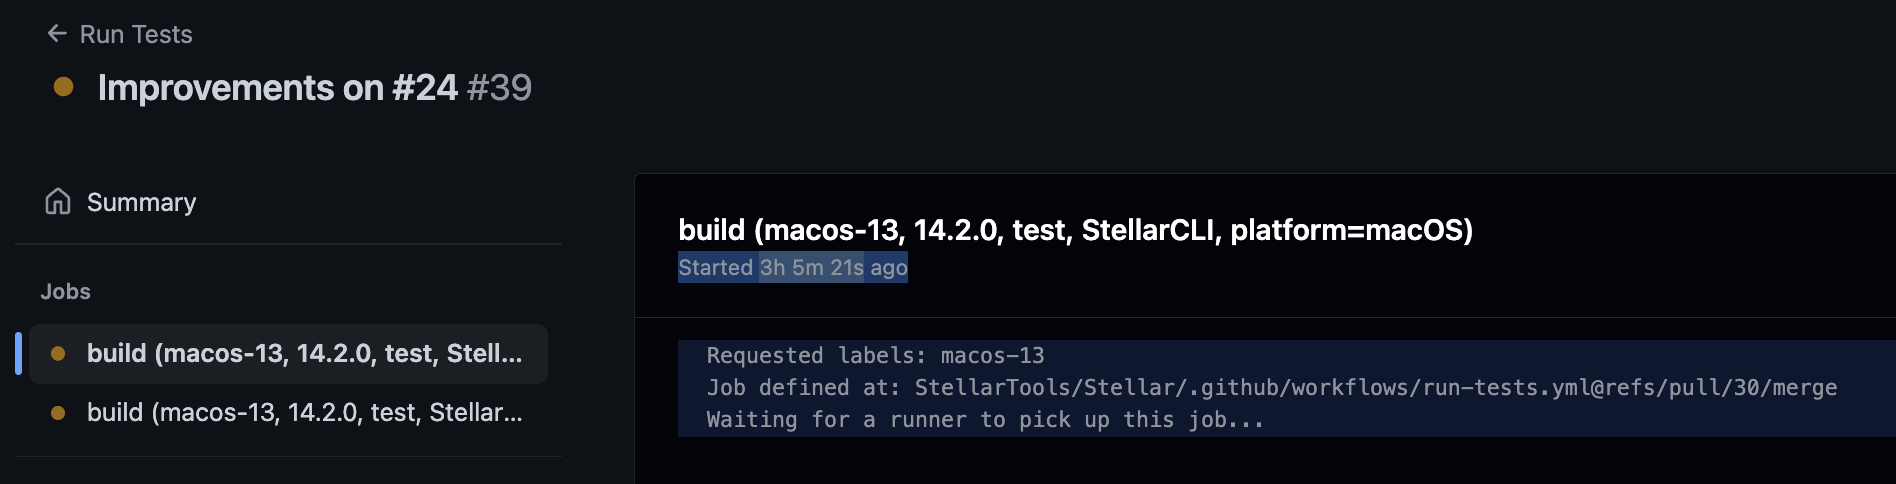Click the Requested labels: macos-13 log line

tap(875, 356)
